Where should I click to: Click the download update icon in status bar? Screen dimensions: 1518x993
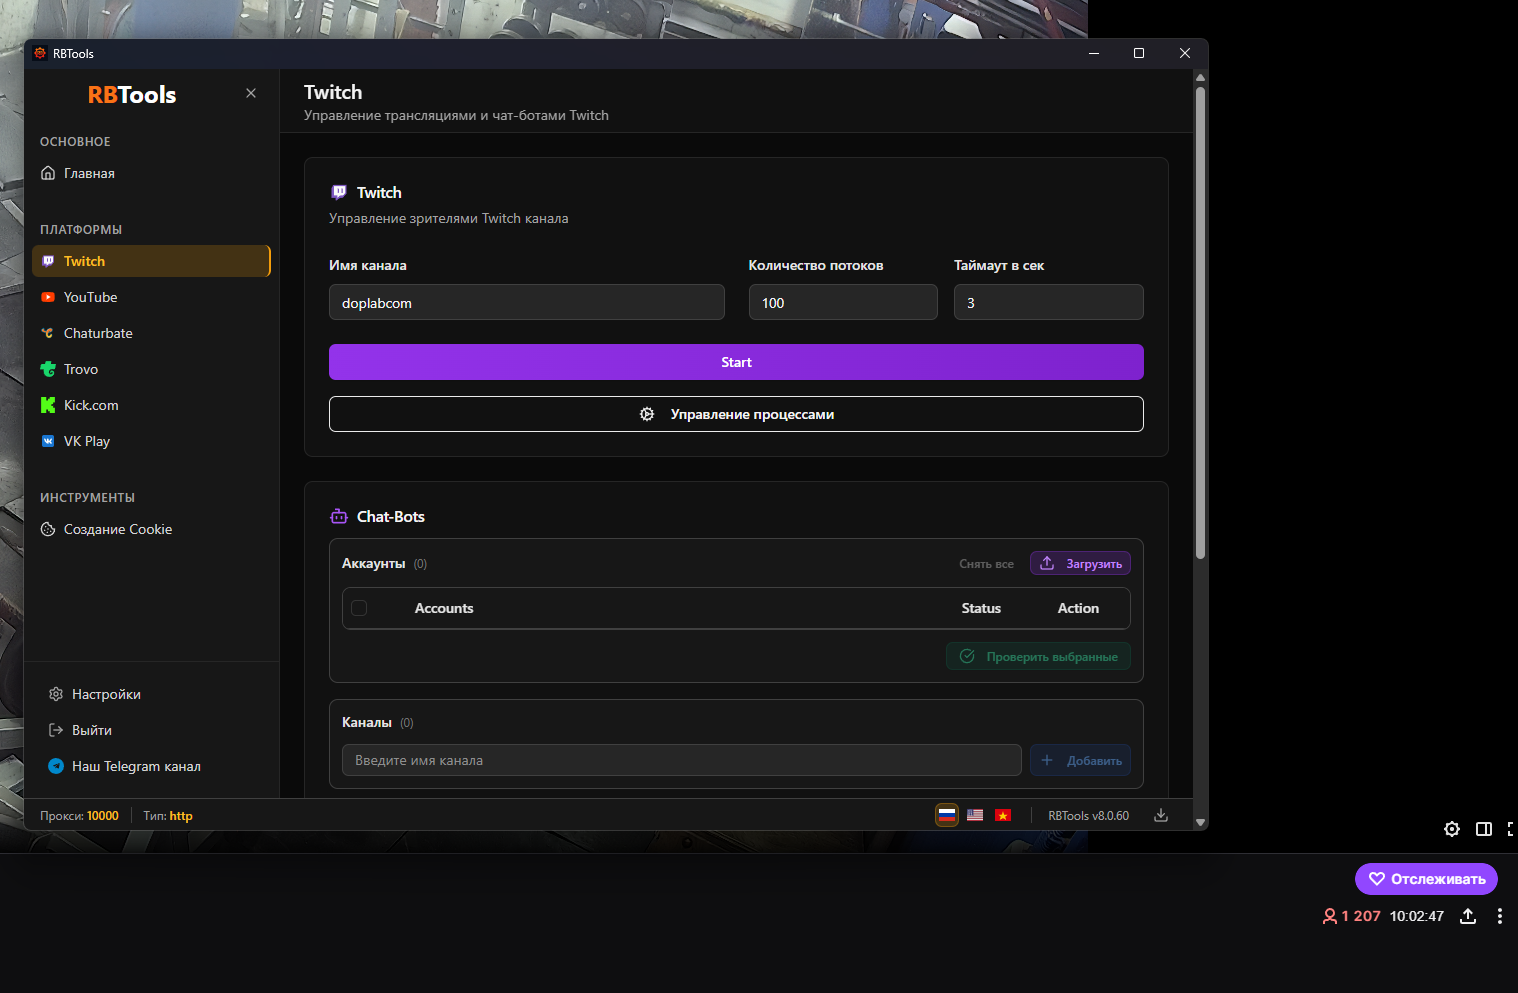(x=1160, y=815)
